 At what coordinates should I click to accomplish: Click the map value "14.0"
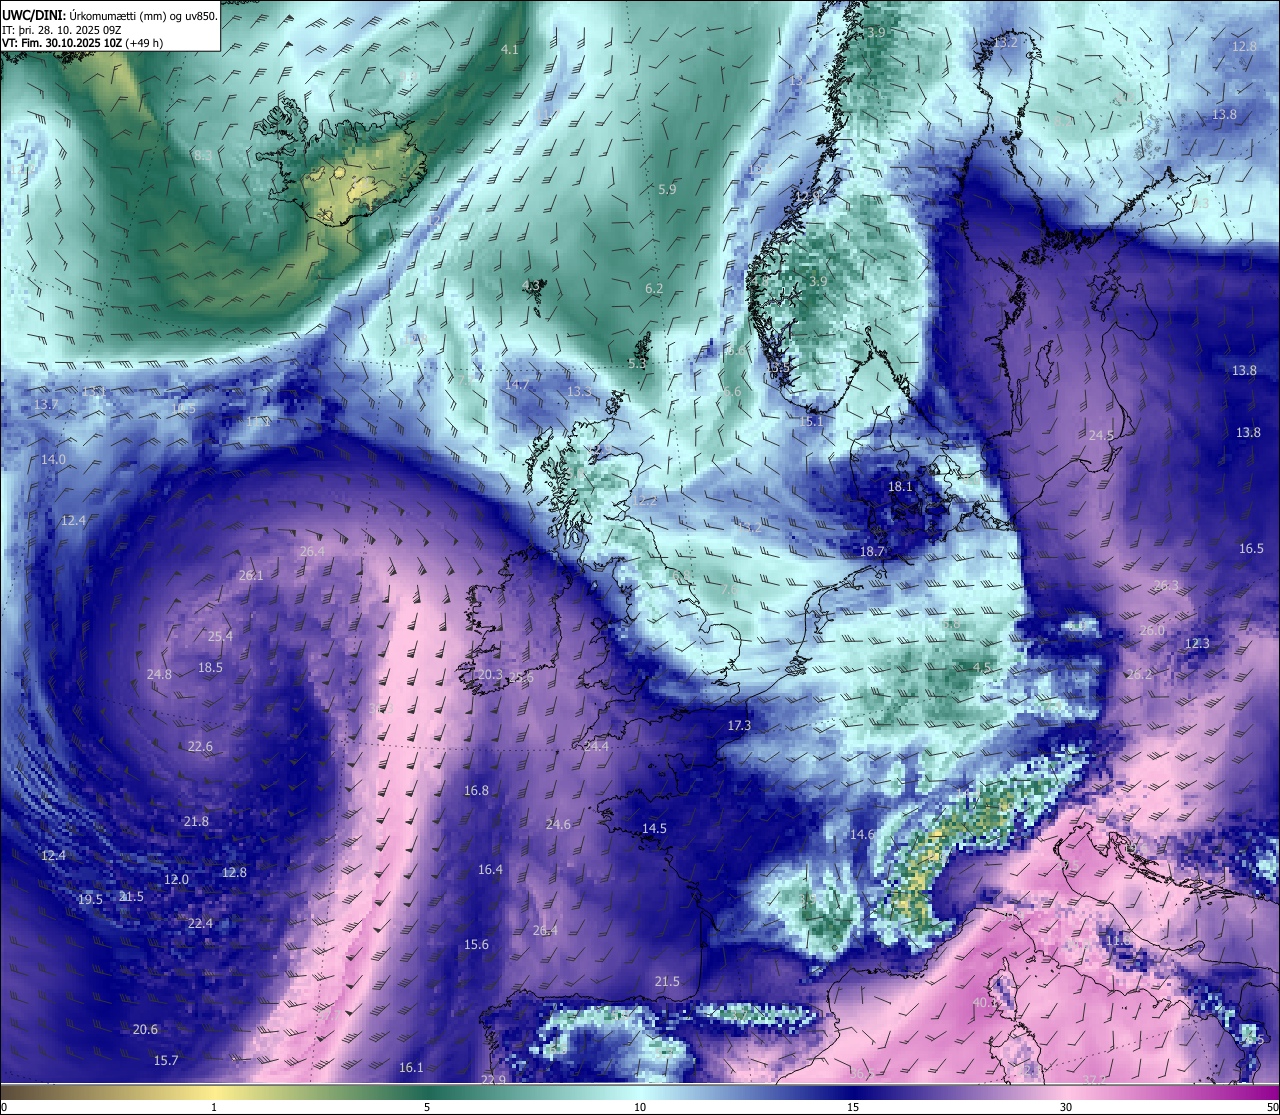(x=53, y=460)
